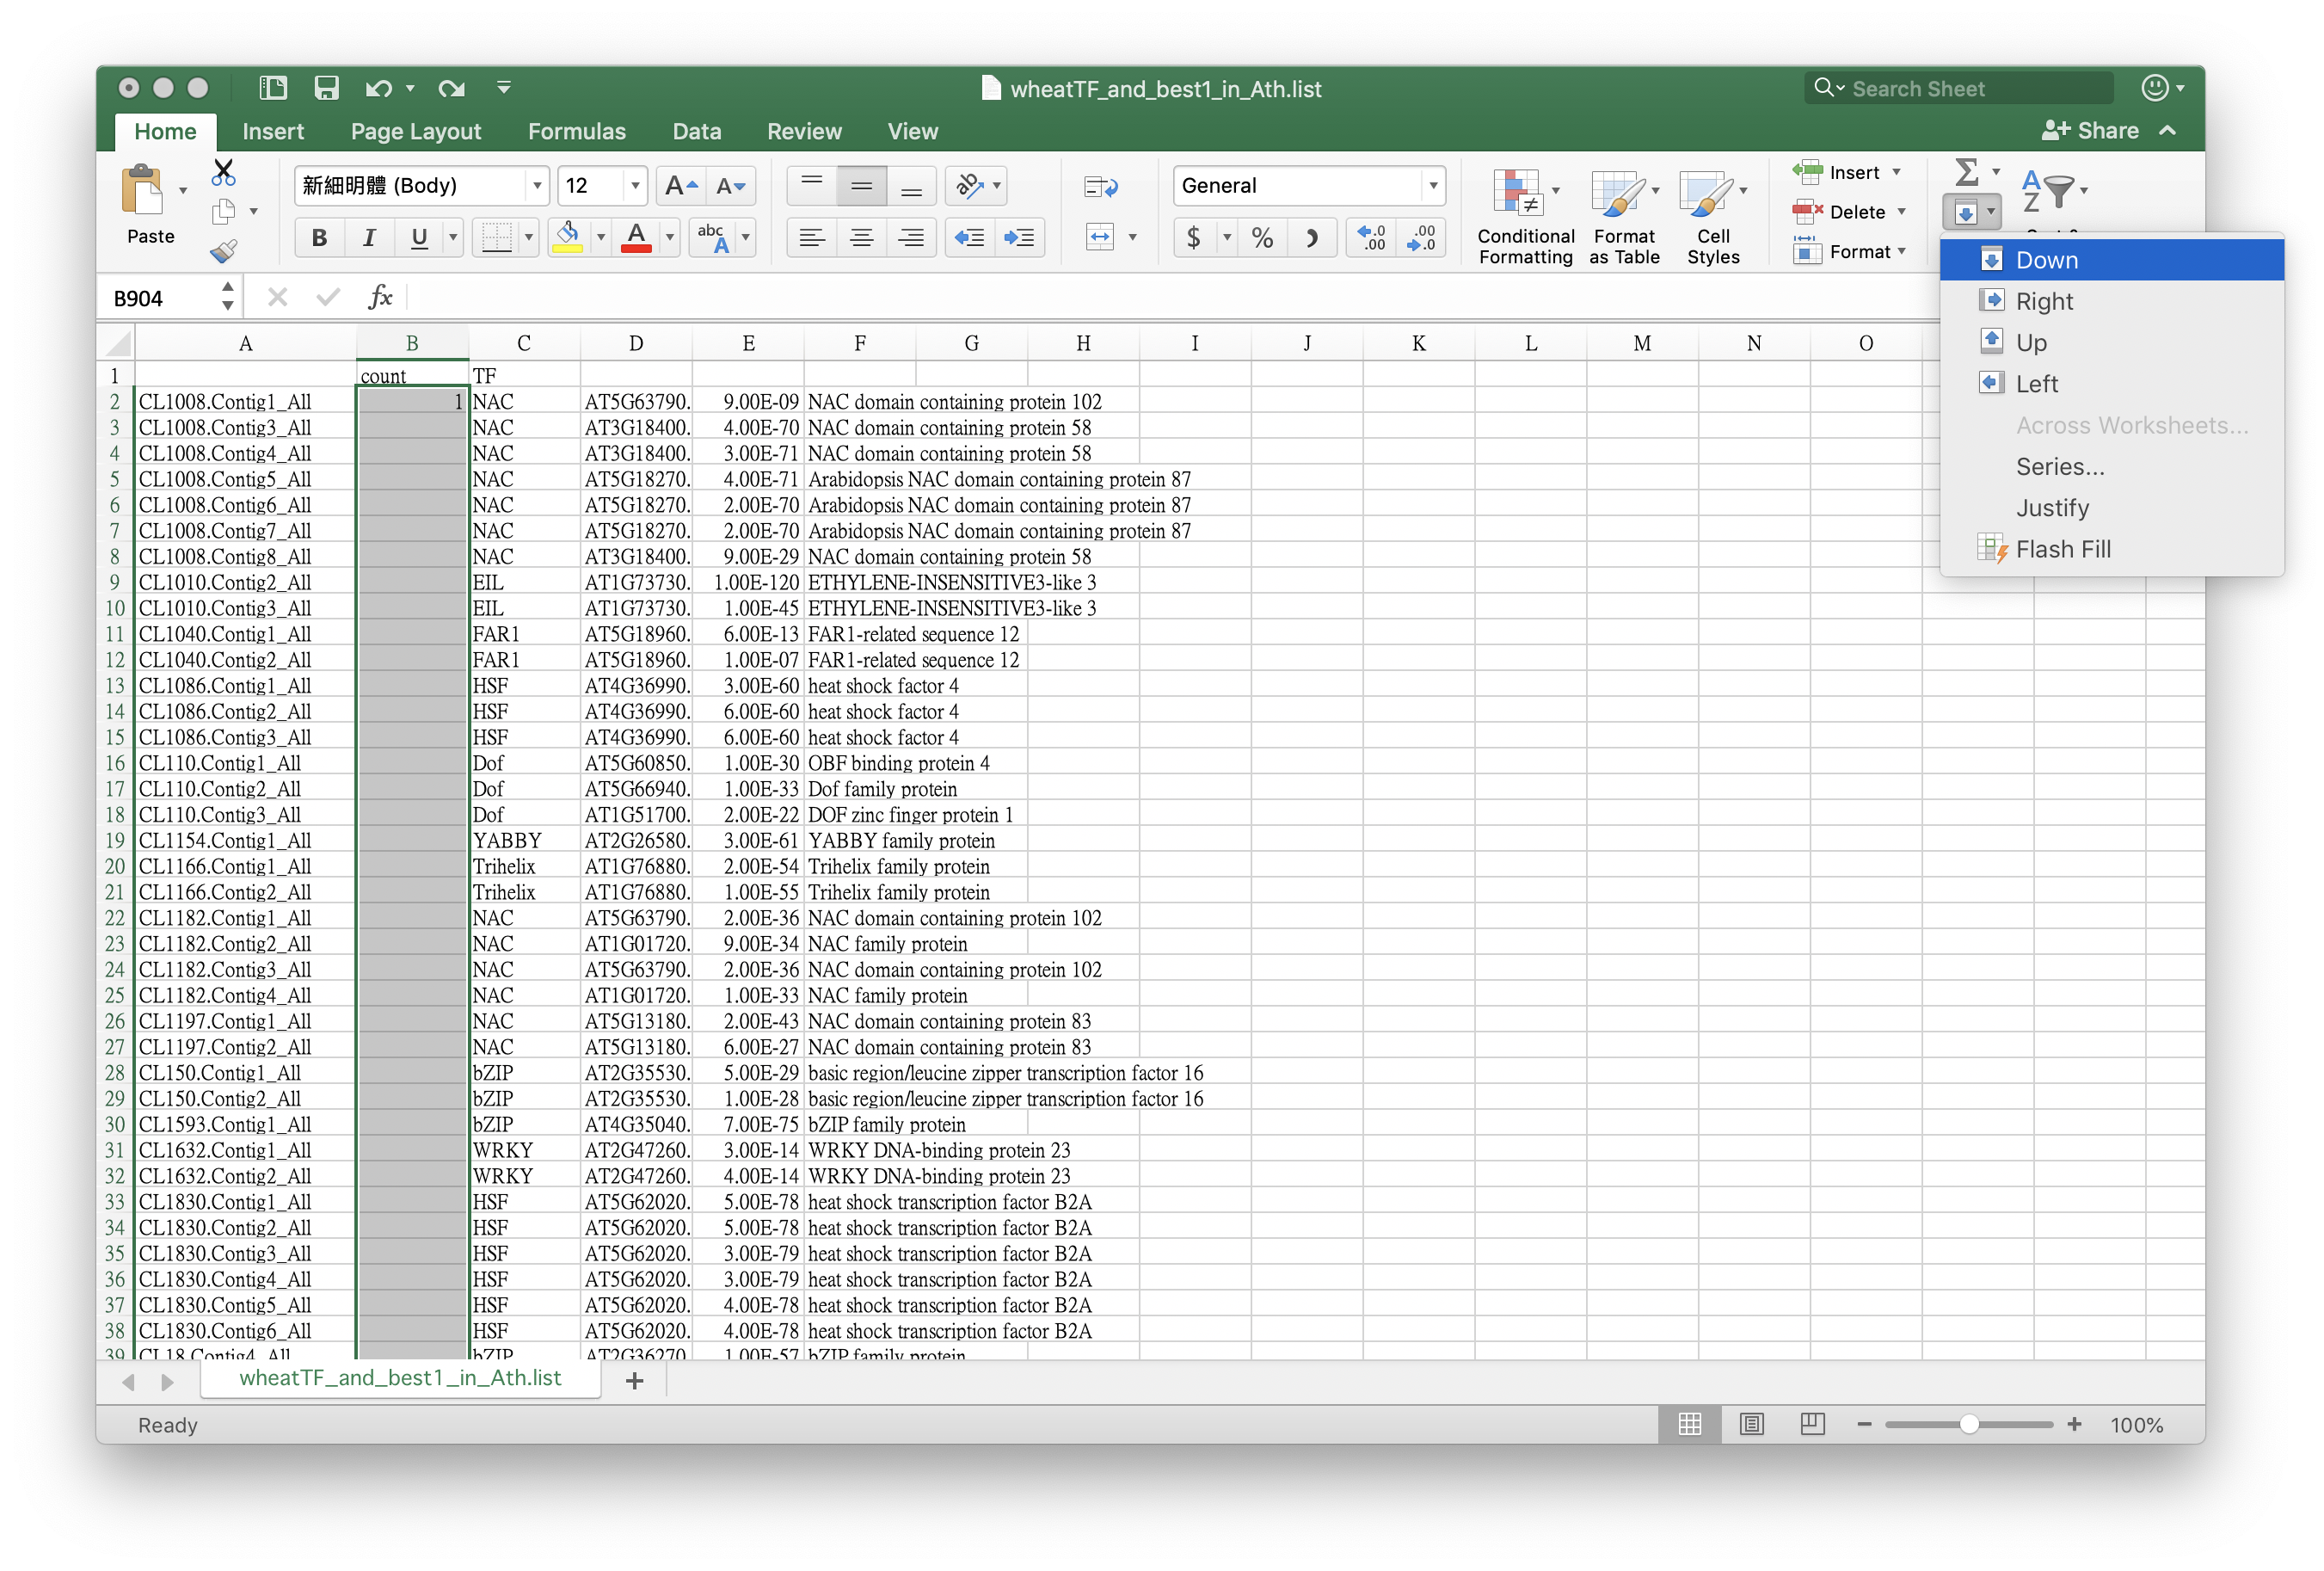Toggle Align Right
The width and height of the screenshot is (2324, 1571).
911,237
